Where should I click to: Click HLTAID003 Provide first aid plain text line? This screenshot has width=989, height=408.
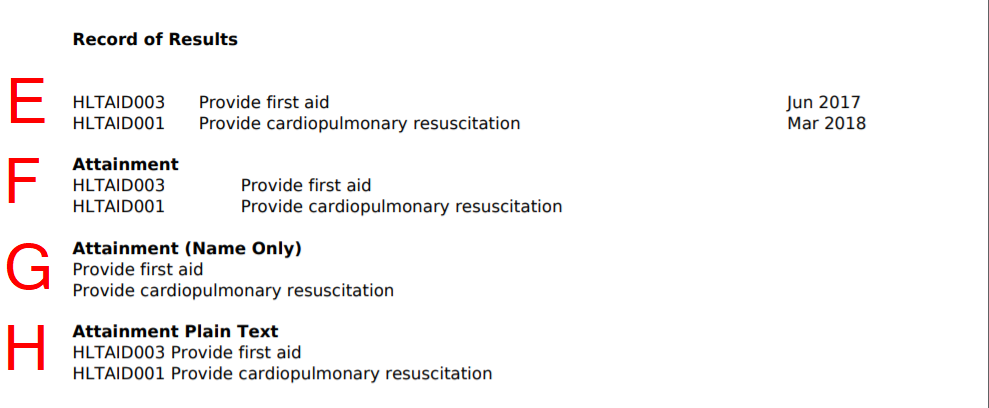click(187, 353)
